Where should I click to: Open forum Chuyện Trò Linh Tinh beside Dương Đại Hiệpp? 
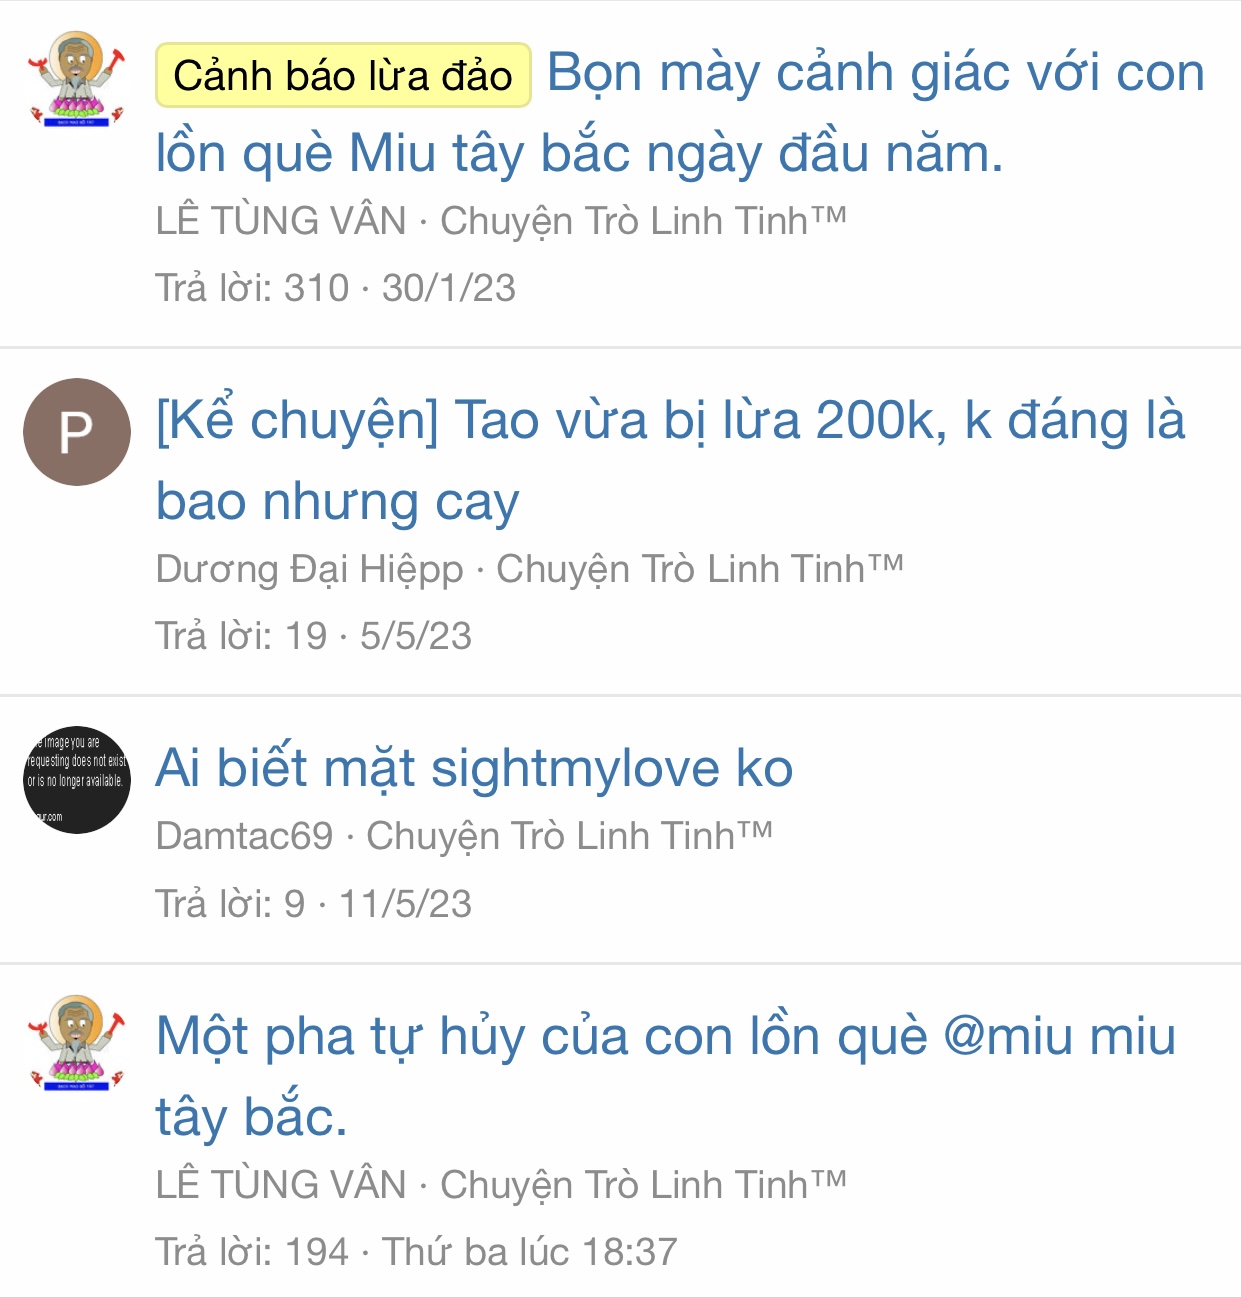(x=700, y=569)
